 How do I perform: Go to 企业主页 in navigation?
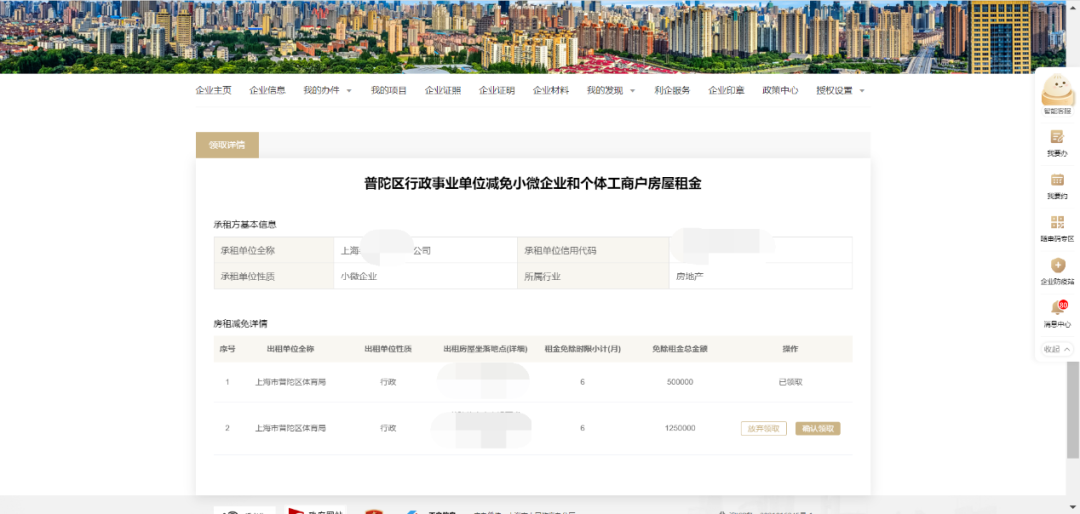(x=213, y=90)
